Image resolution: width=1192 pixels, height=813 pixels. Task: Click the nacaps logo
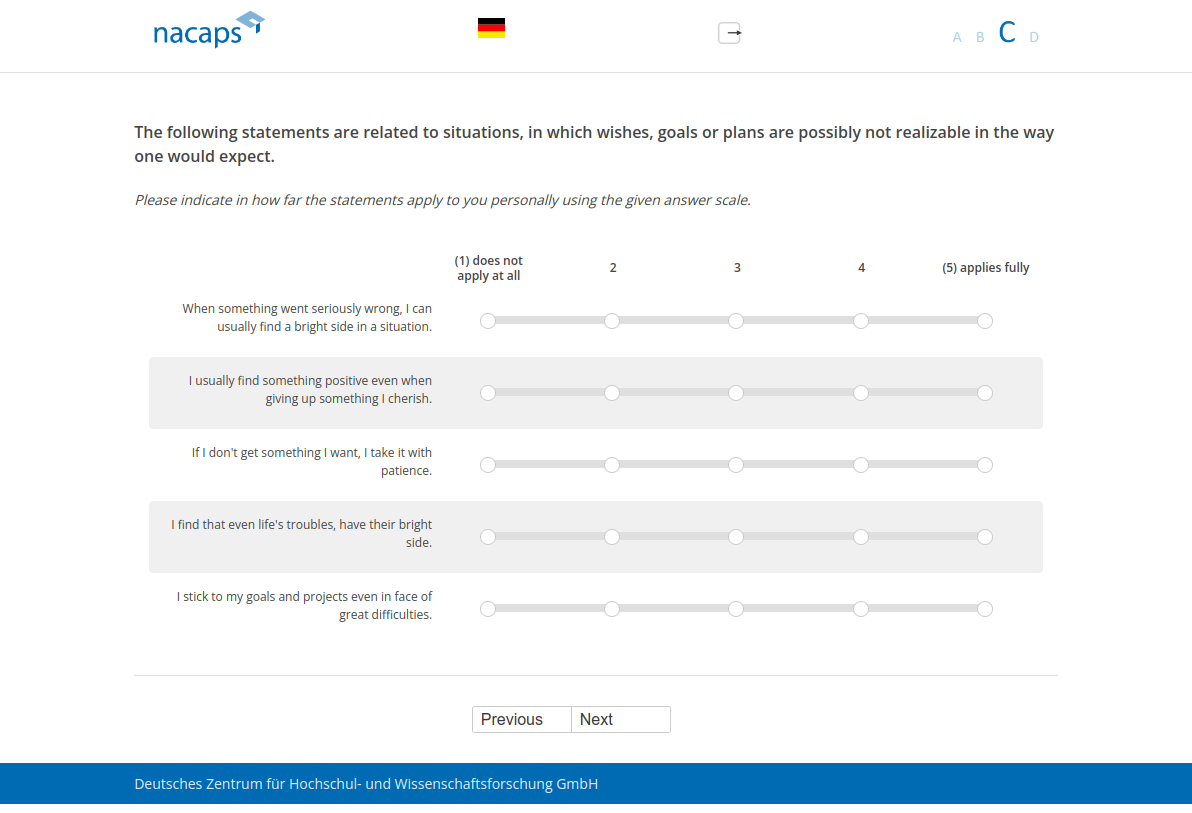point(208,30)
